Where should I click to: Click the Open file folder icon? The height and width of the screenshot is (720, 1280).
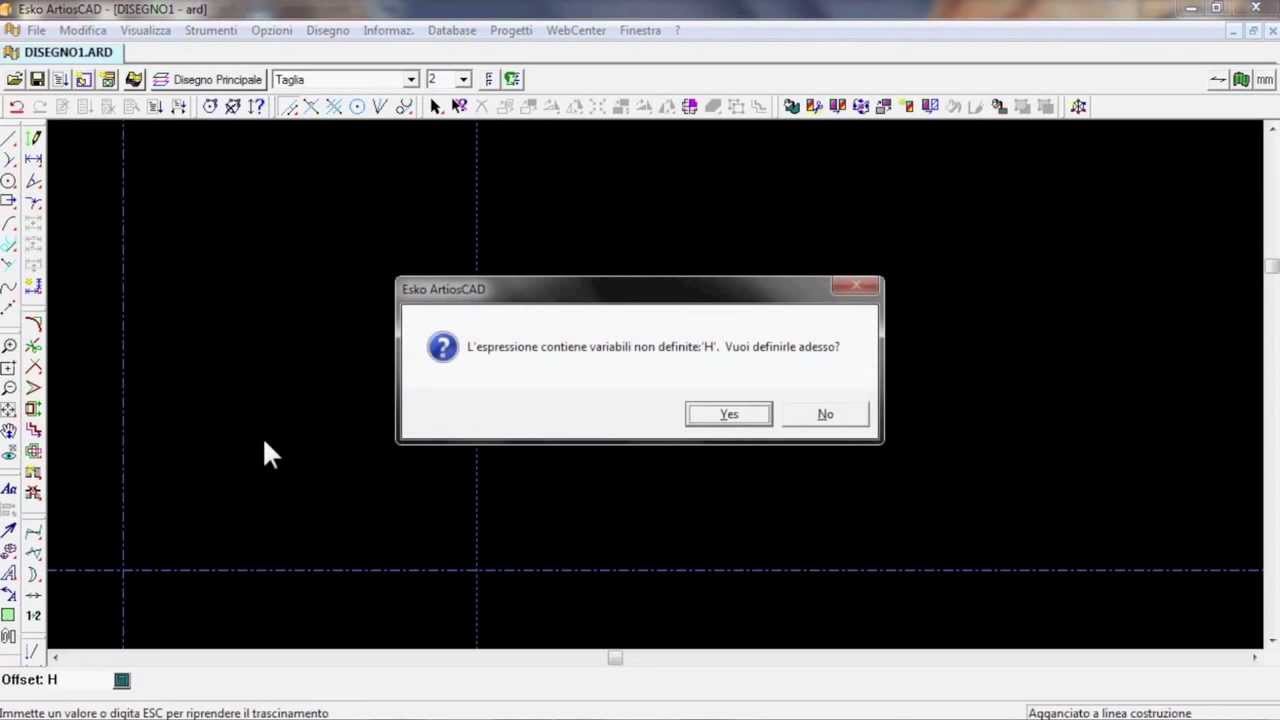(x=14, y=79)
